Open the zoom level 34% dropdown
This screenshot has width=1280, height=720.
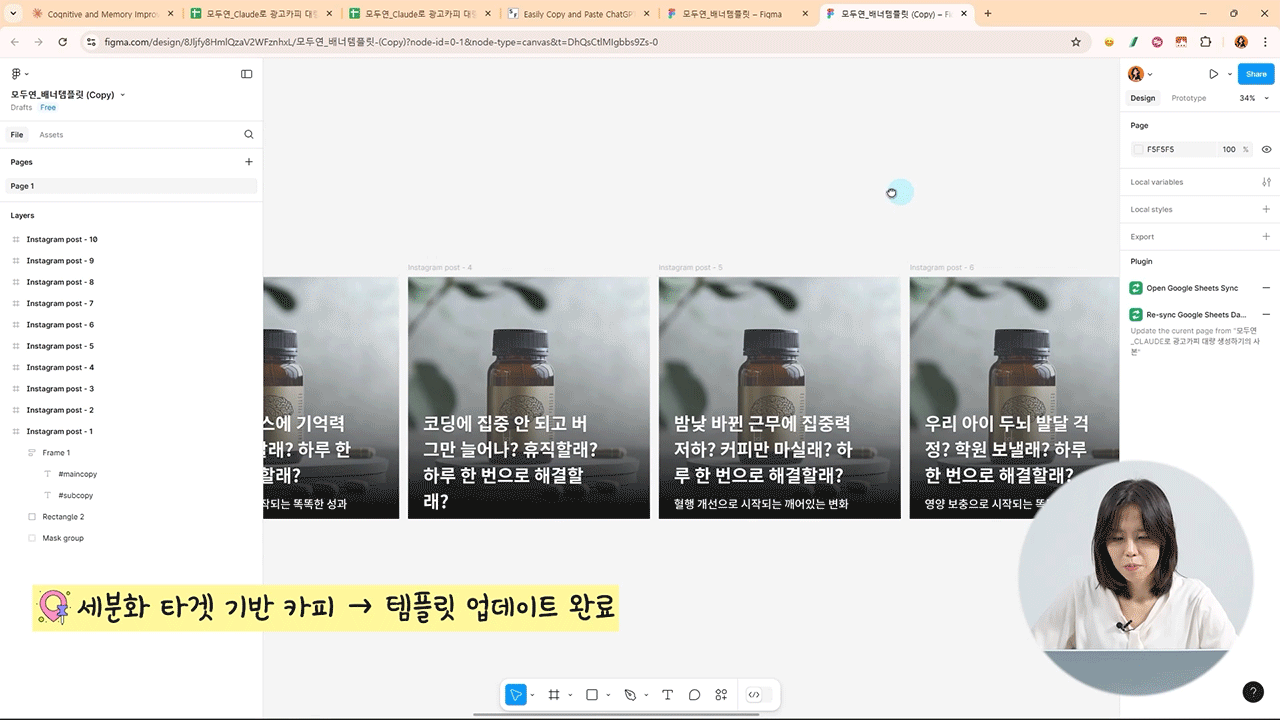click(1253, 98)
